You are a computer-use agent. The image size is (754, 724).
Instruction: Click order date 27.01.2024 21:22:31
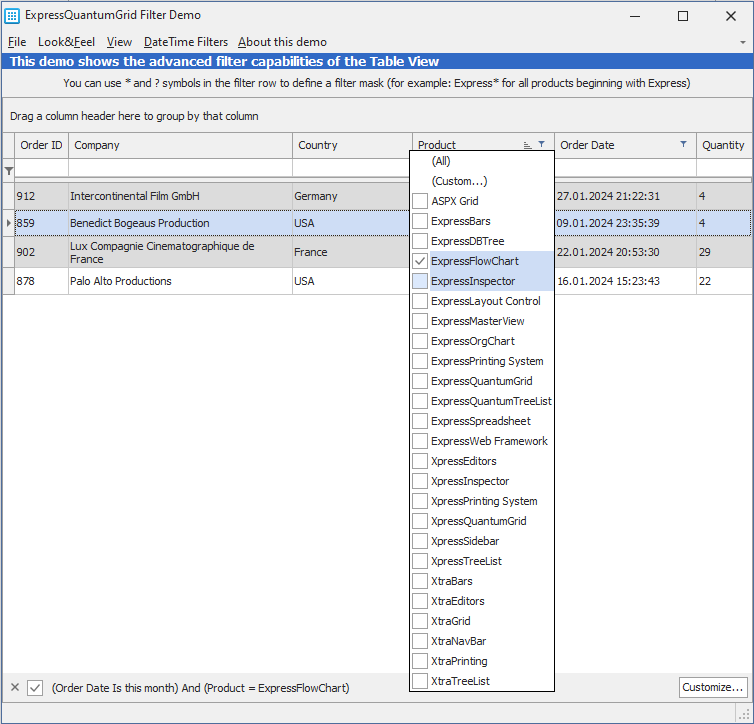coord(625,196)
